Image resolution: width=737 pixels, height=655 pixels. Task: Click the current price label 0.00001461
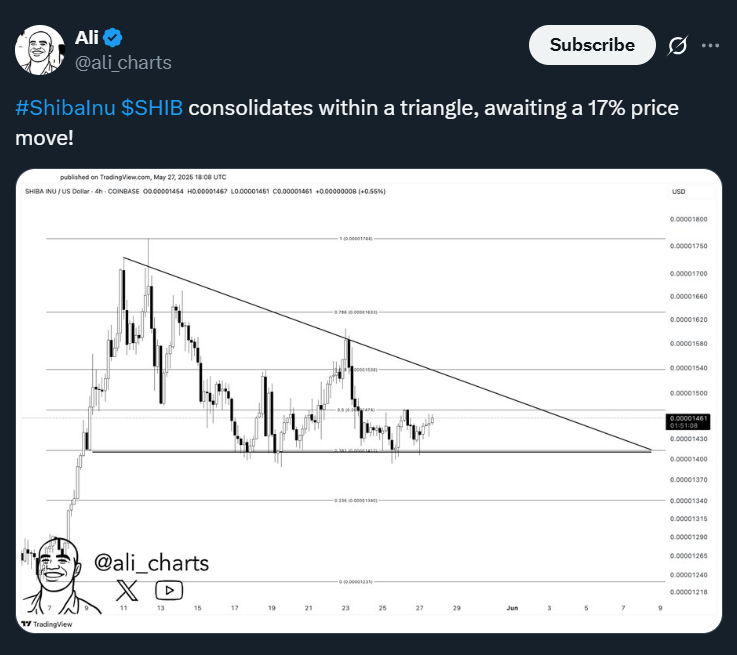(x=690, y=419)
